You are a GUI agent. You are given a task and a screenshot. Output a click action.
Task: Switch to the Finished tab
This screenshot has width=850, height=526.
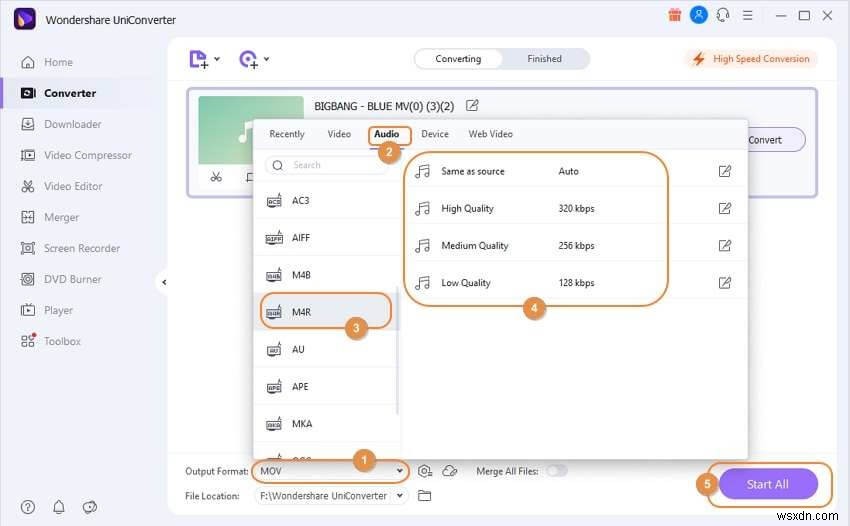tap(544, 59)
